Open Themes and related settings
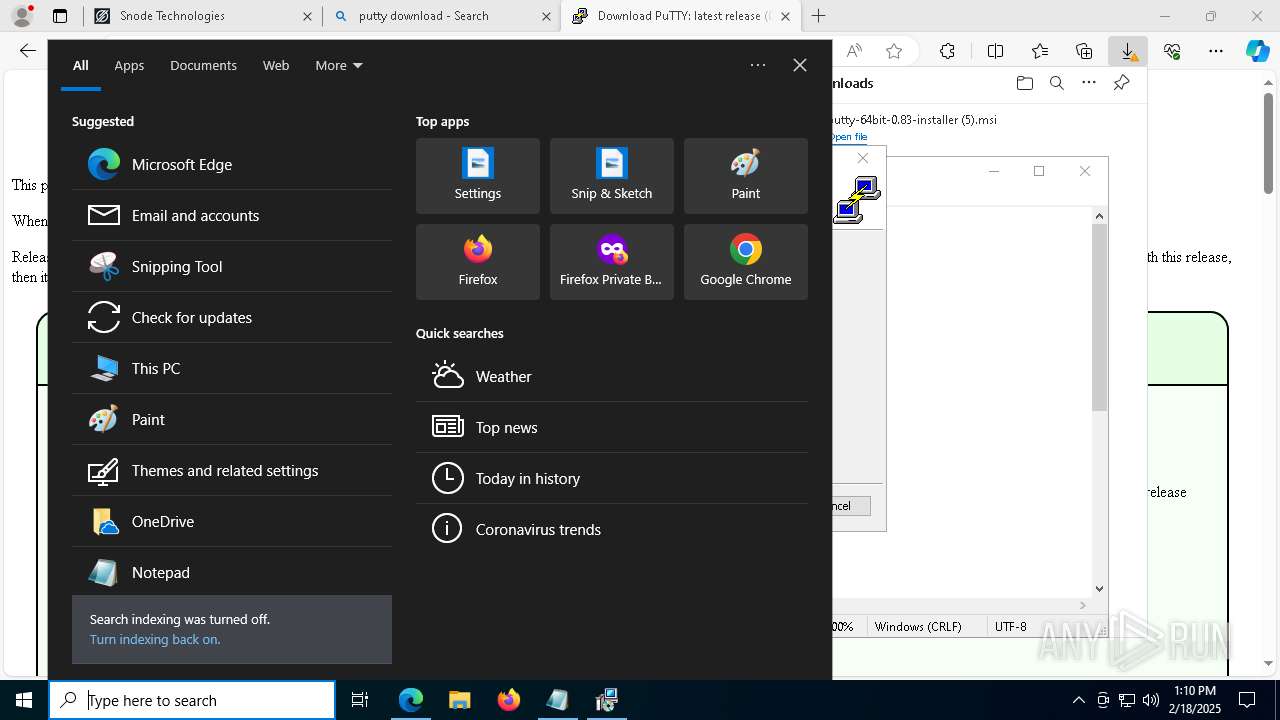 (x=231, y=470)
